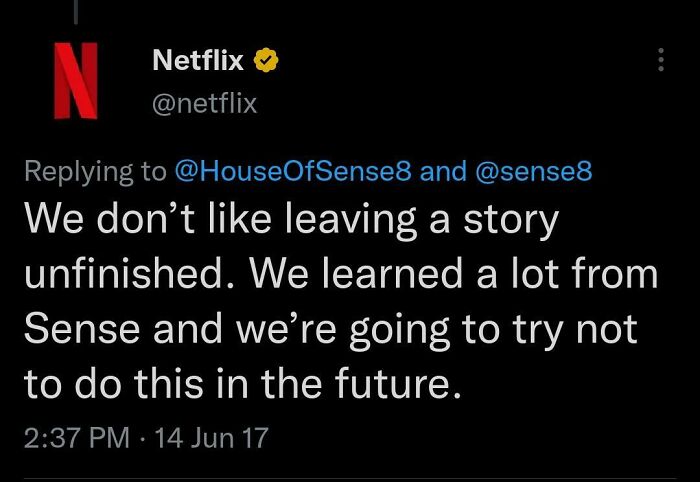Click the tweet line 'We don't like leaving a story'
Viewport: 700px width, 482px height.
pos(290,220)
